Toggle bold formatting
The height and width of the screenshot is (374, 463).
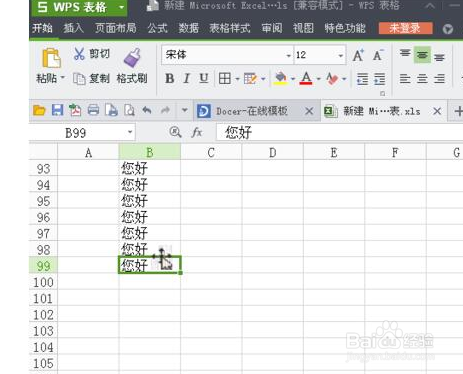[x=170, y=79]
